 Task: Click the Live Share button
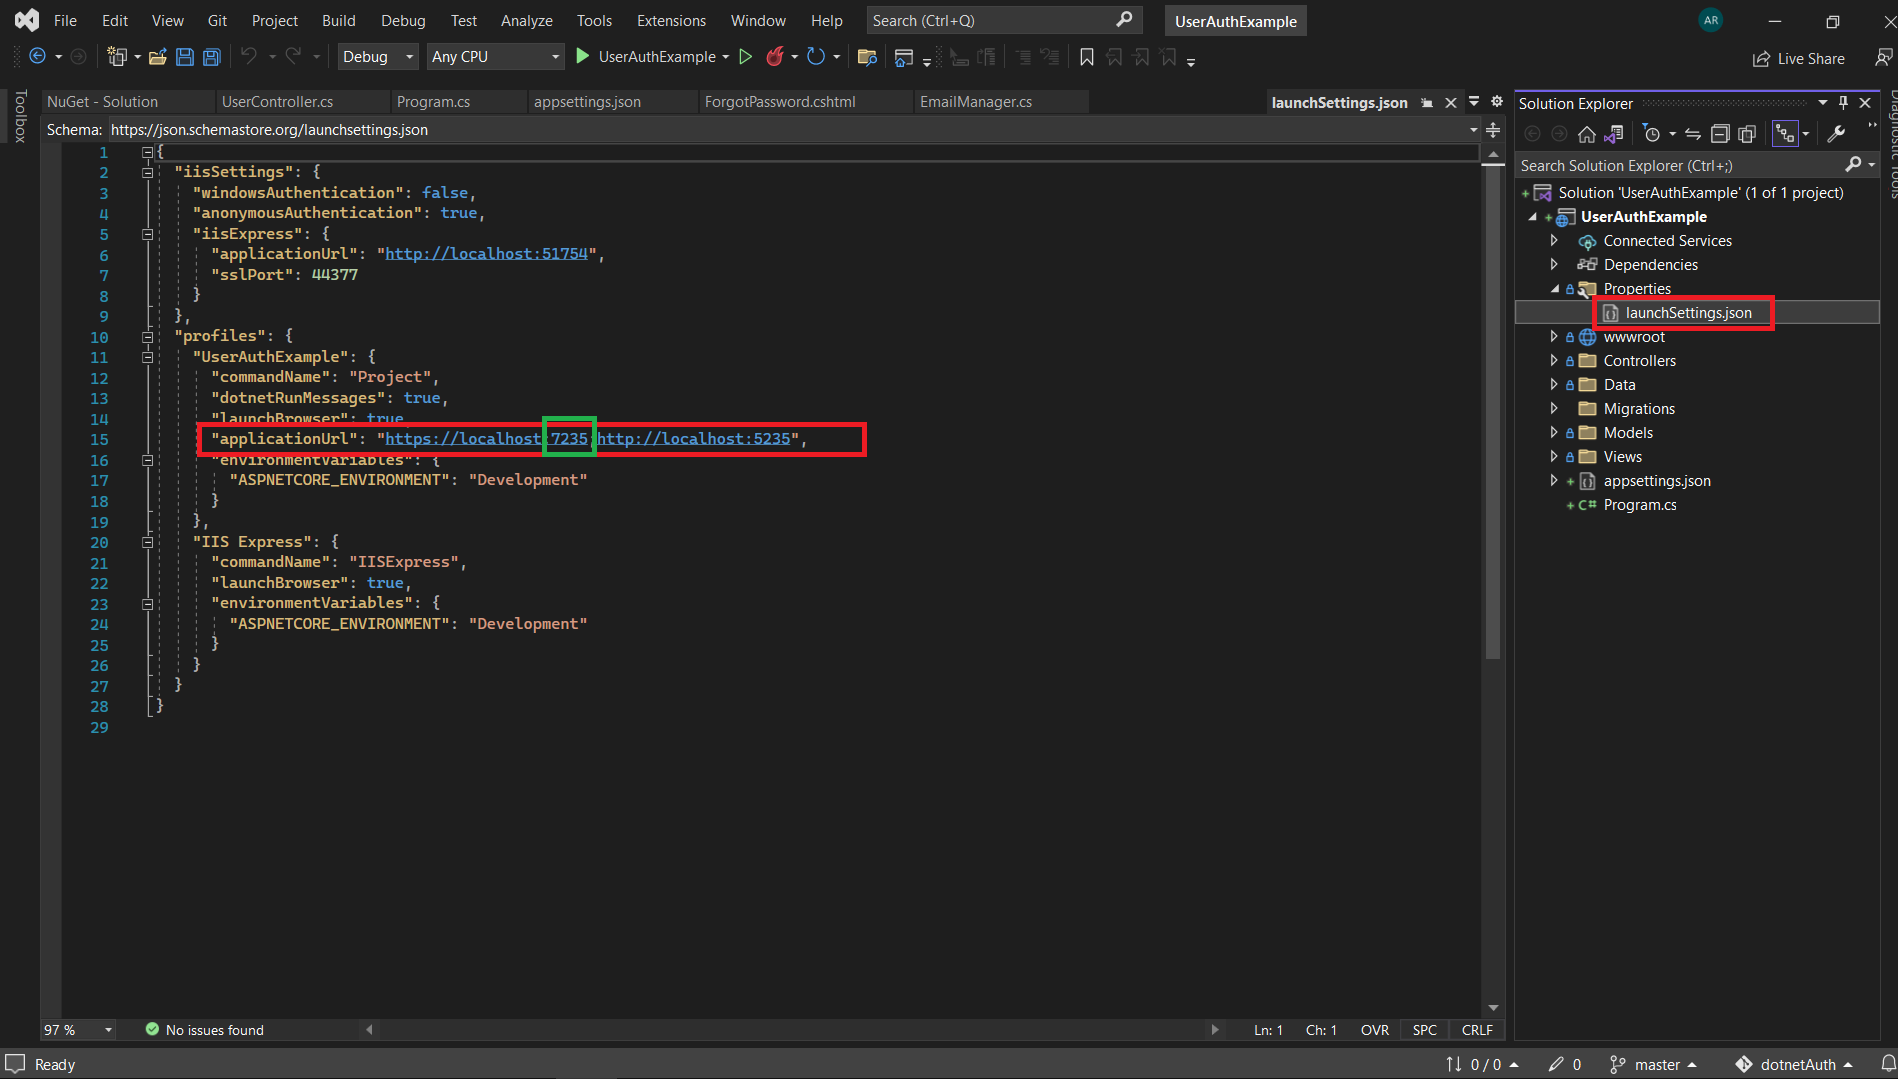pos(1800,59)
